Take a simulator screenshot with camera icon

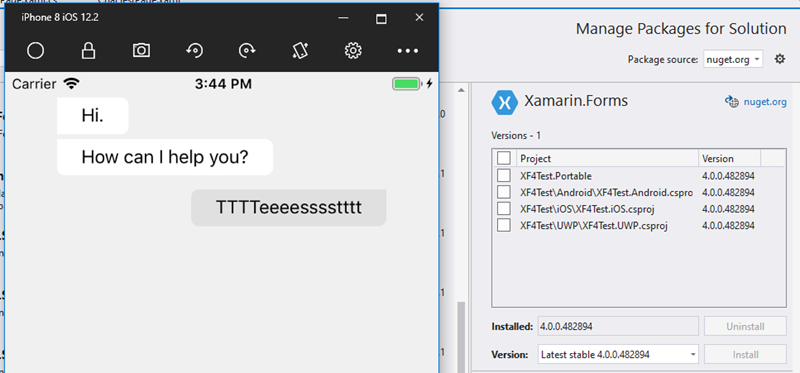[141, 50]
